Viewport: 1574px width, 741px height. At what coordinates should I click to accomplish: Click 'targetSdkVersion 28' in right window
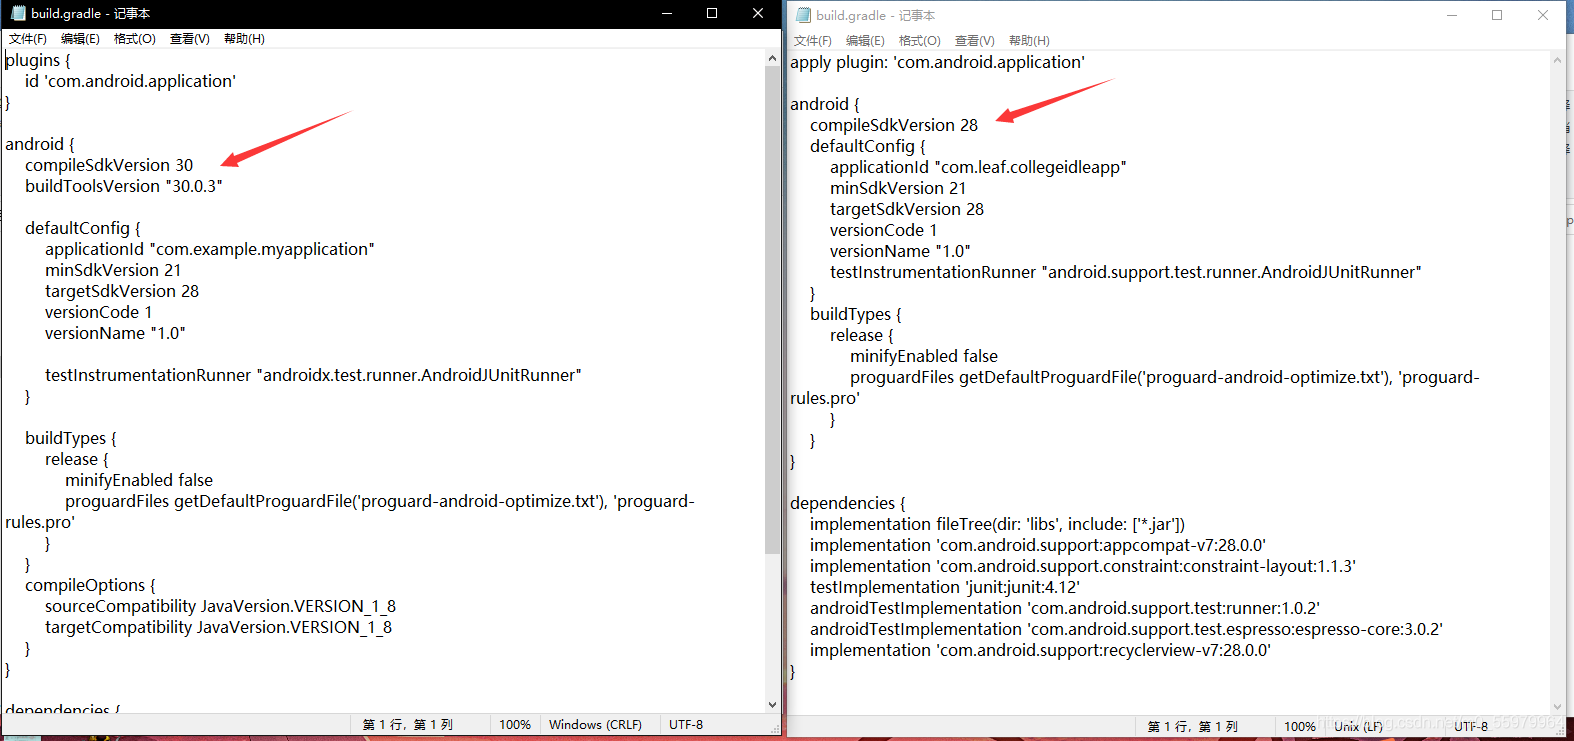point(907,209)
